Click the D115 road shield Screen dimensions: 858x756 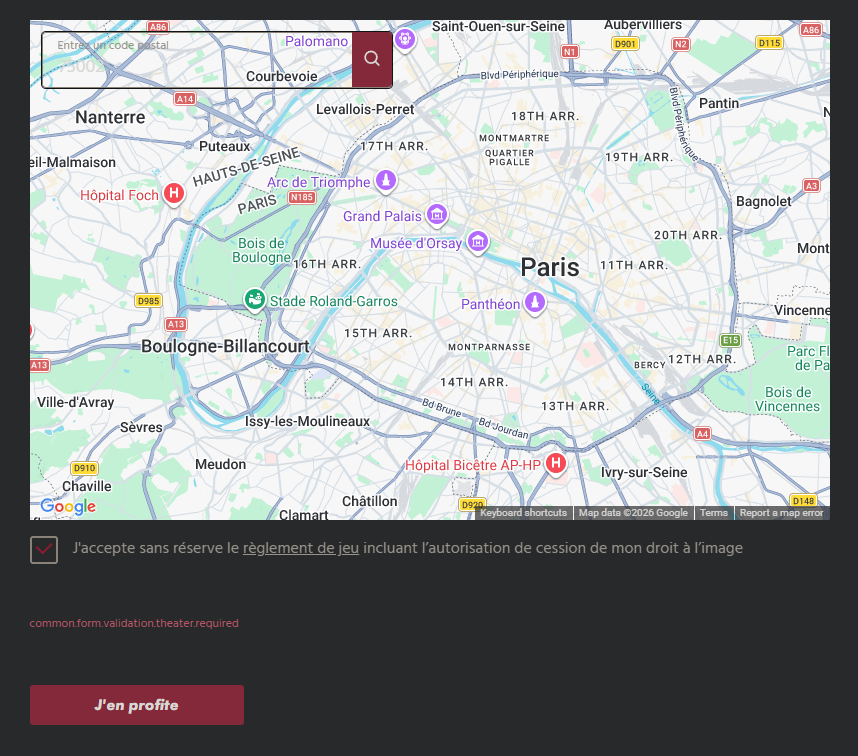[x=769, y=43]
